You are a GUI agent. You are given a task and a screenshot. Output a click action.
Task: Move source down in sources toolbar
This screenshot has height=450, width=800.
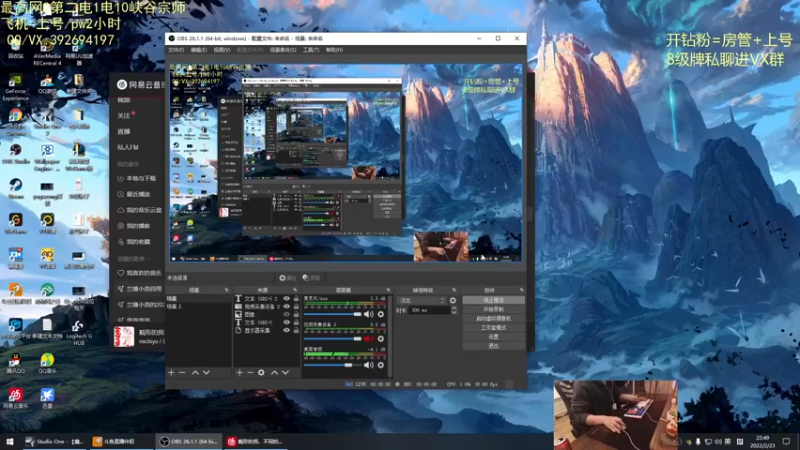click(286, 372)
